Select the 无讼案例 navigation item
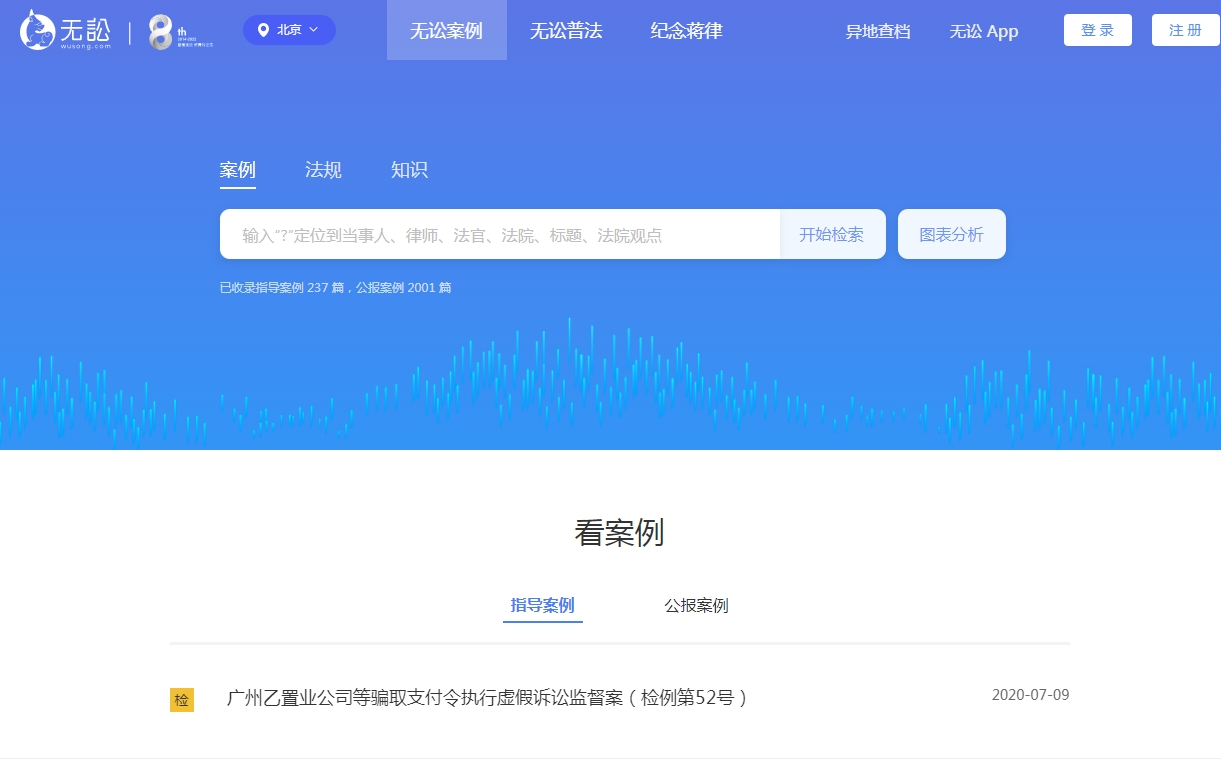Viewport: 1221px width, 761px height. 447,31
